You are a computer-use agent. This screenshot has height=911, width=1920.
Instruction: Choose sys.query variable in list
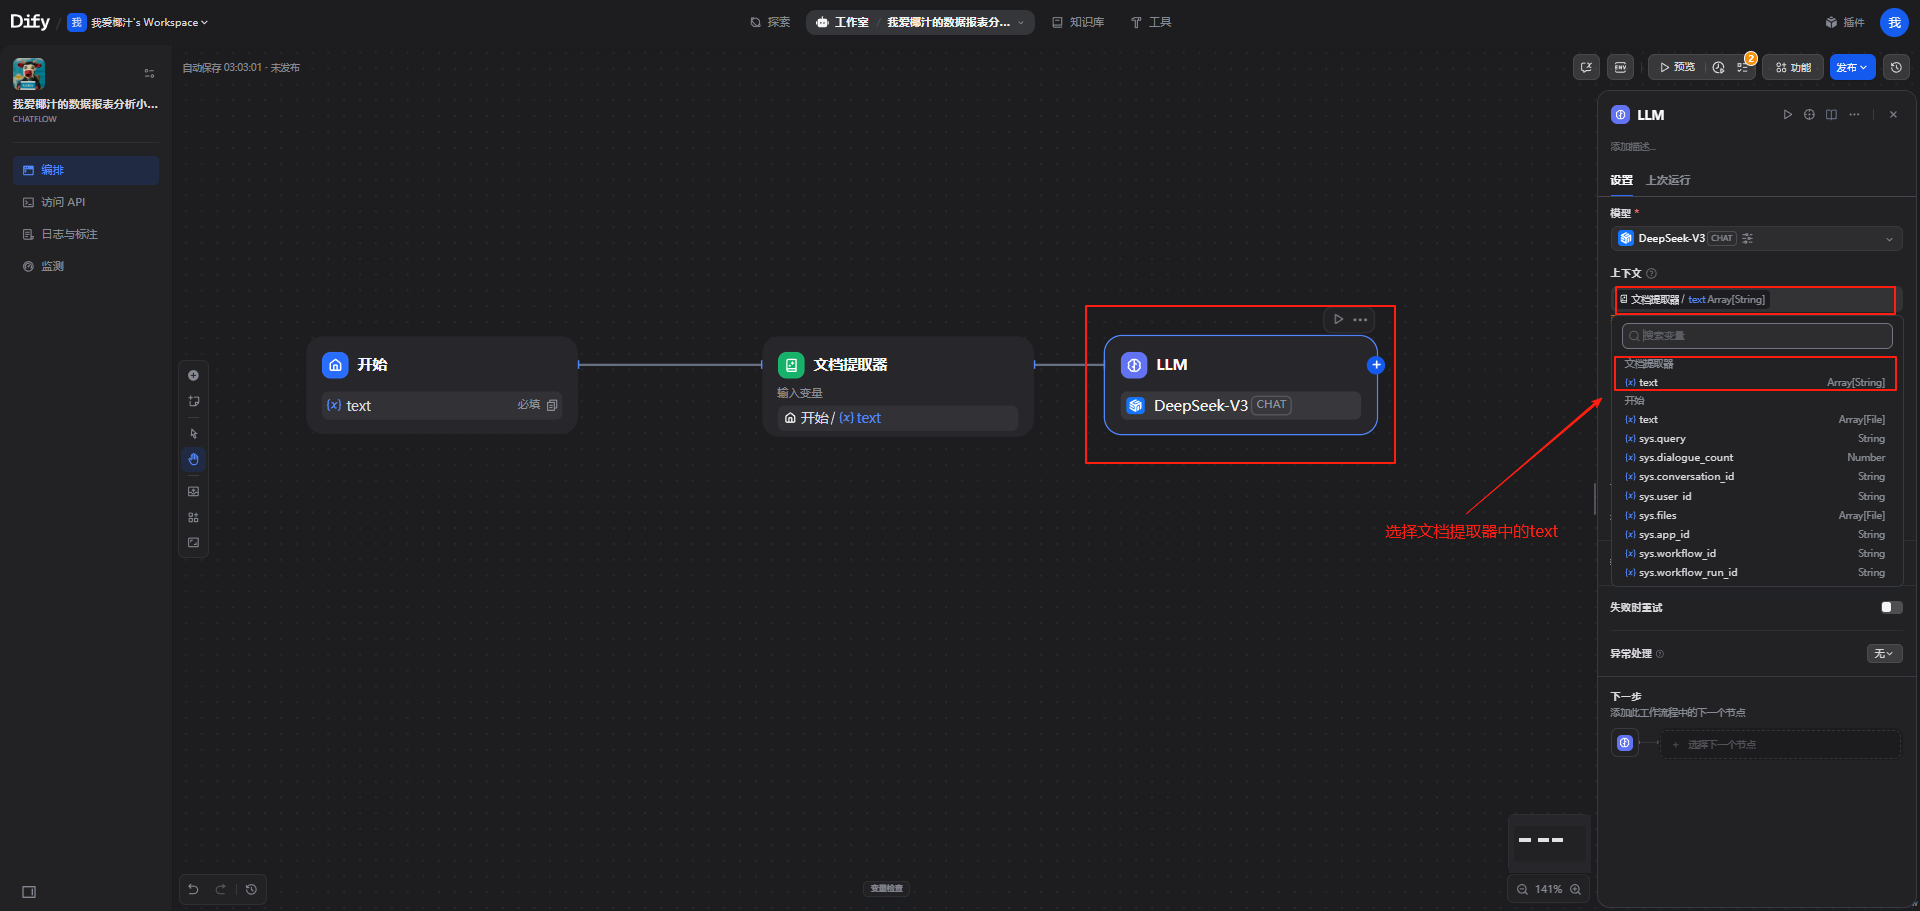[x=1755, y=439]
